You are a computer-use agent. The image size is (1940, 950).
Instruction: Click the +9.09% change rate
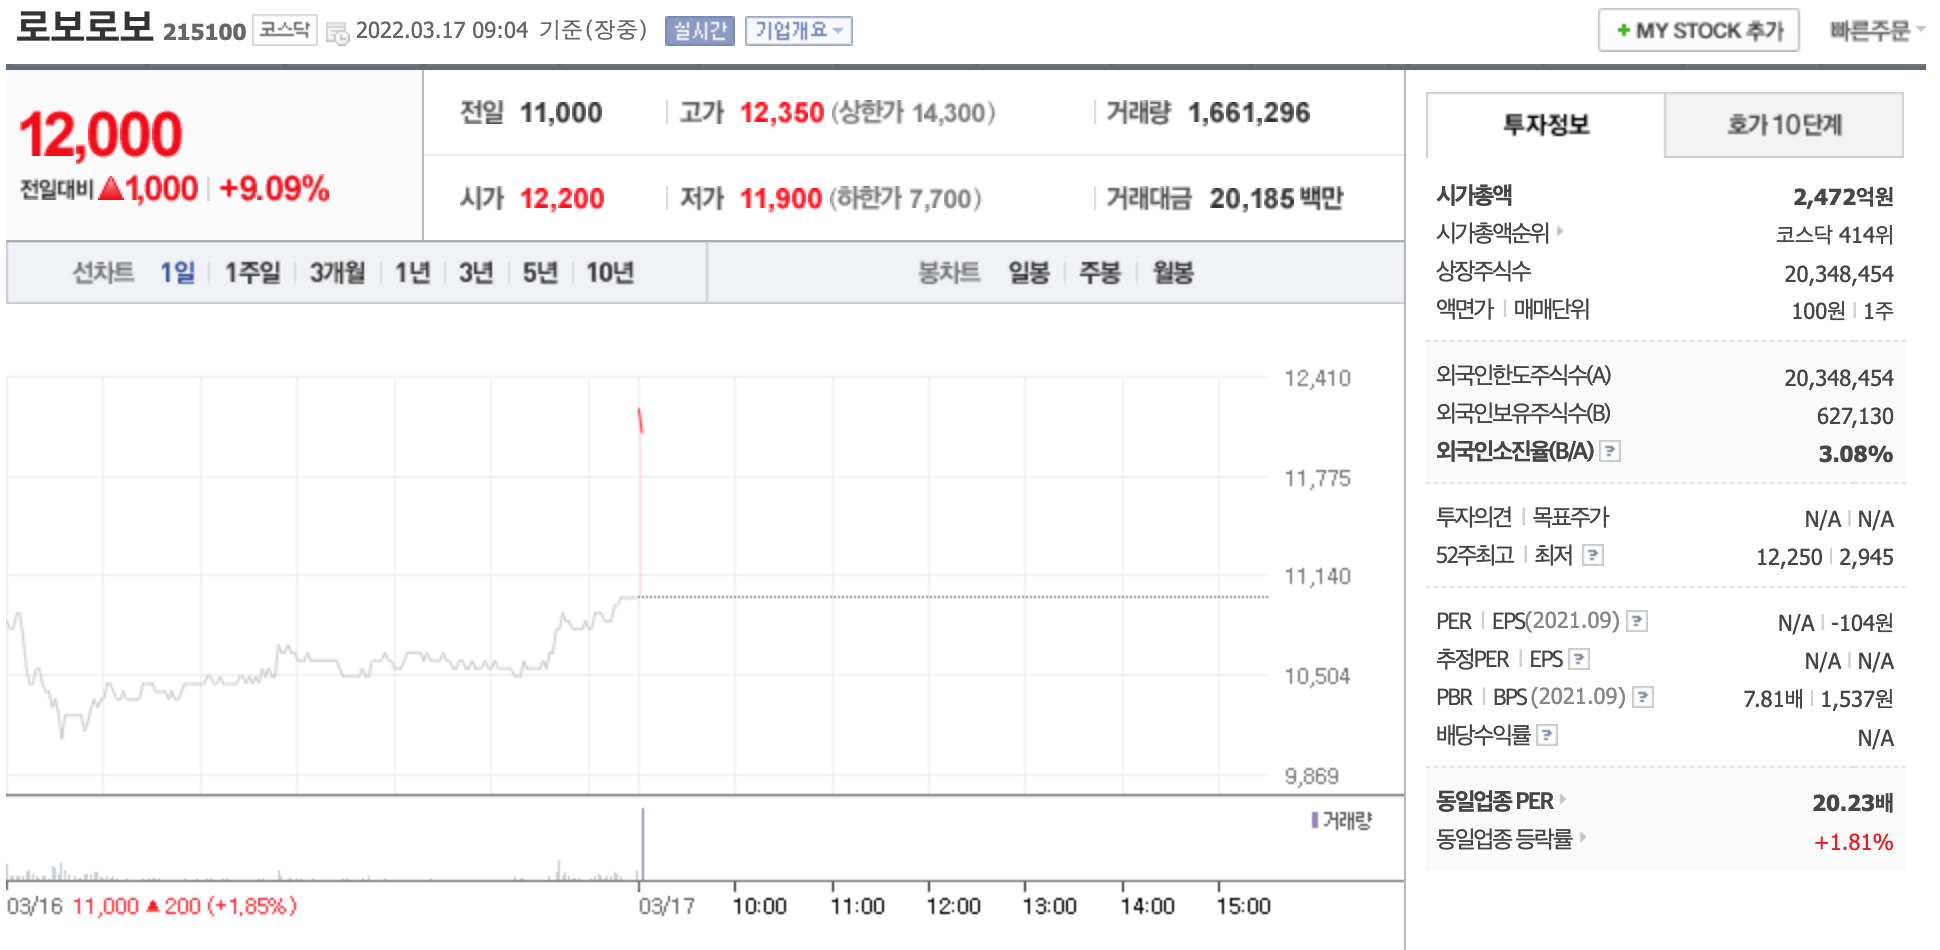tap(274, 188)
